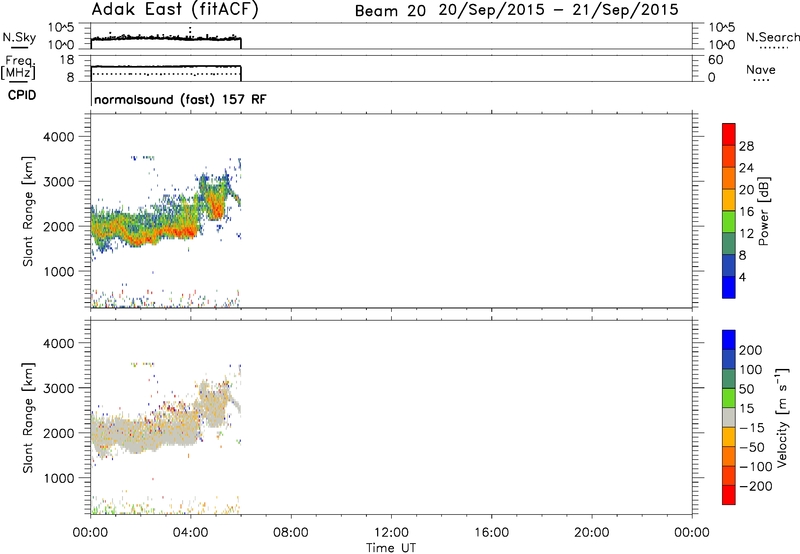
Task: Click the date range 20/Sep/2015 - 21/Sep/2015
Action: (559, 10)
